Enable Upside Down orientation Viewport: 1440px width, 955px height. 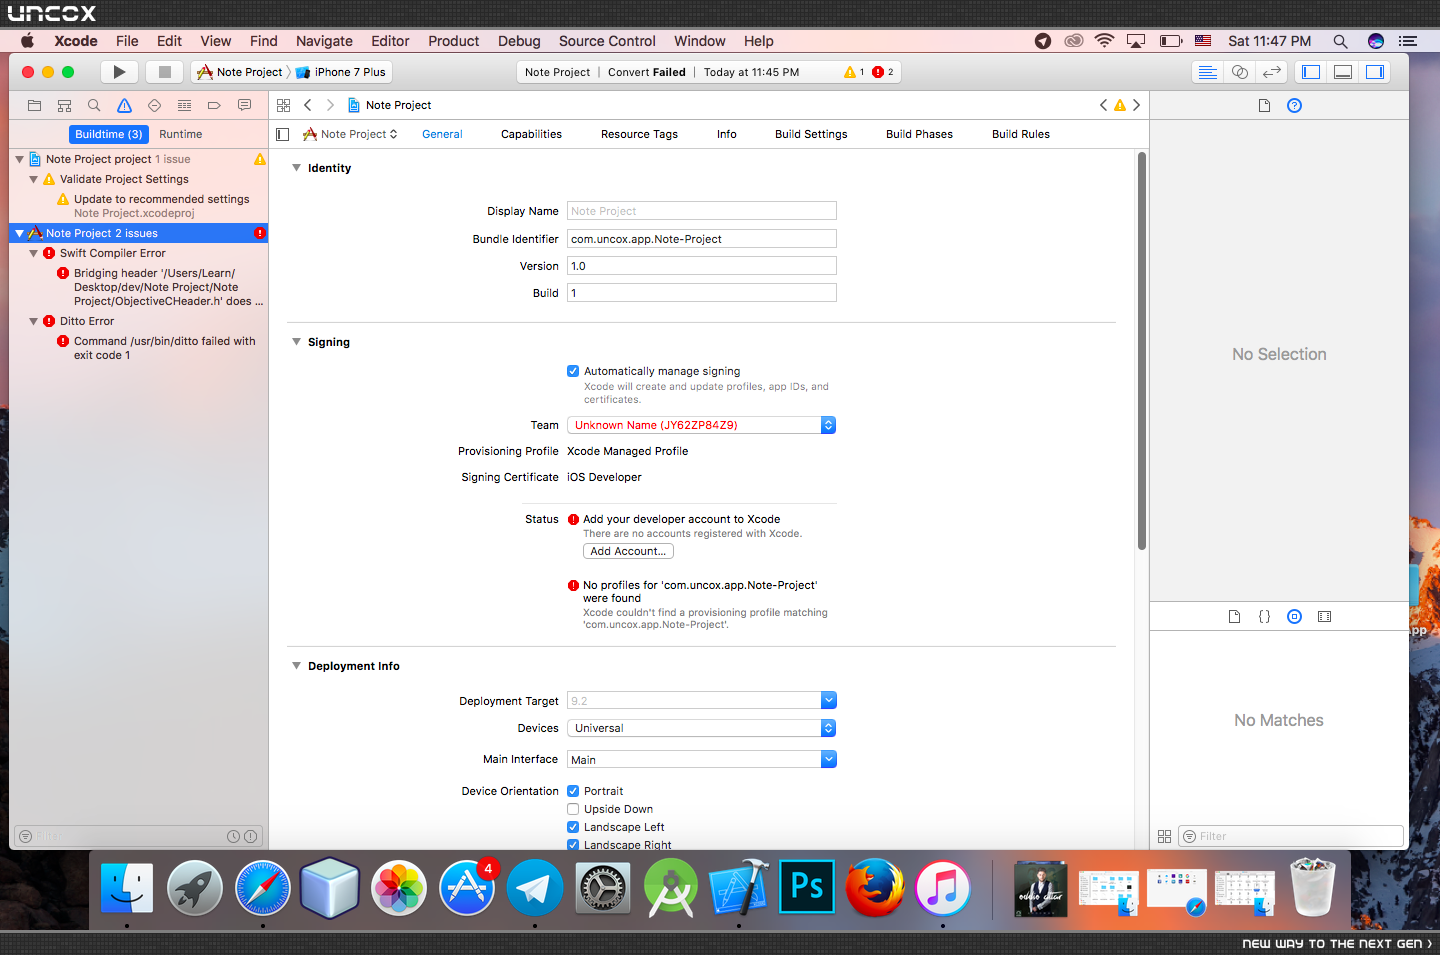(x=573, y=809)
